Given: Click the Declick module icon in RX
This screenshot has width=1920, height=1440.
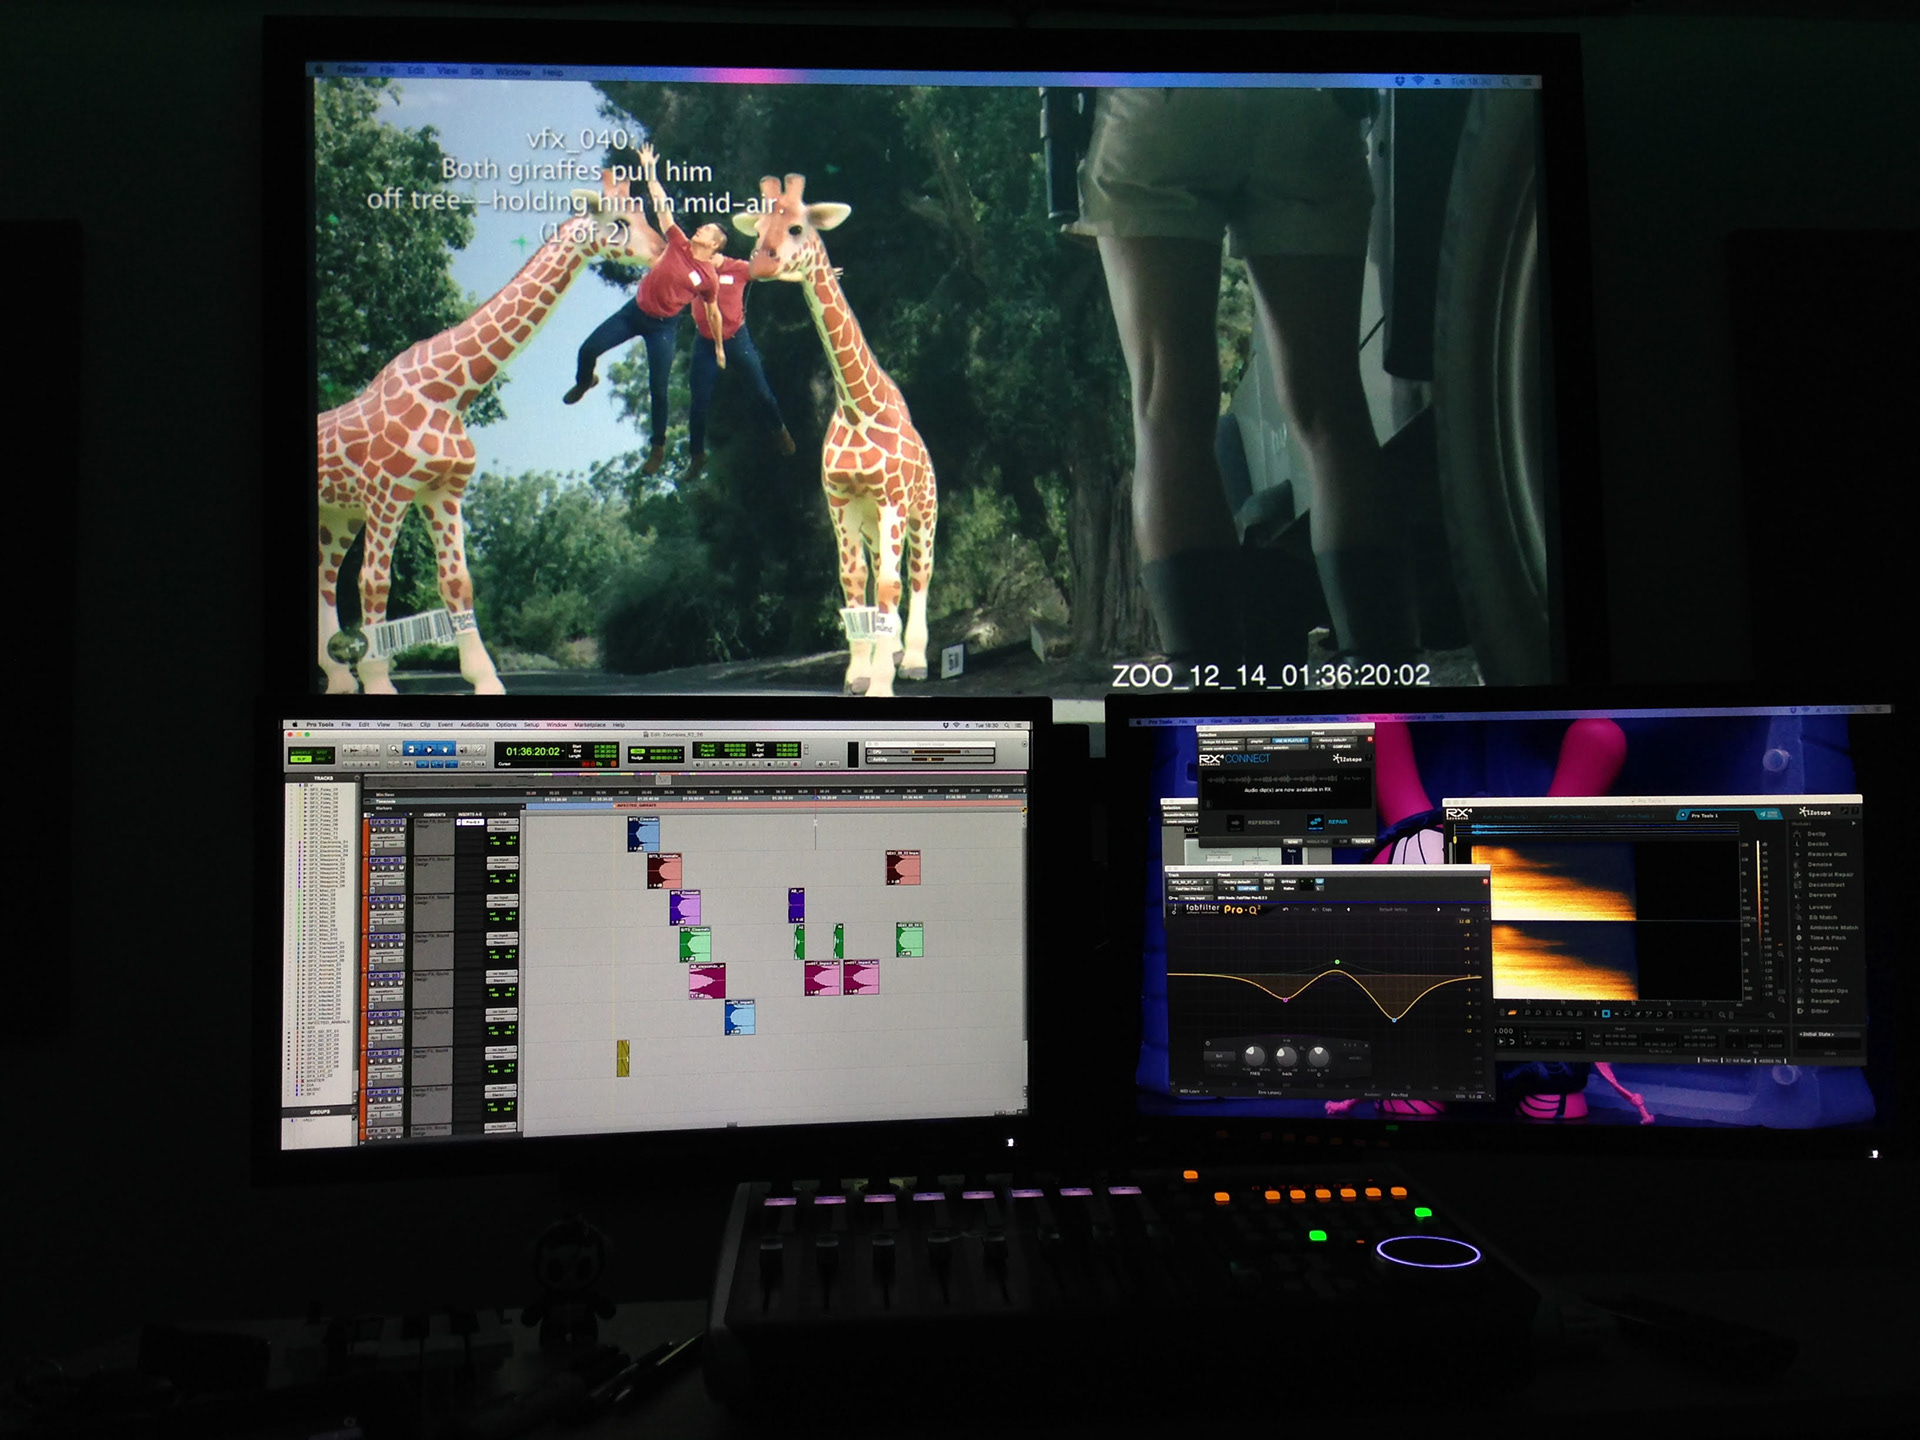Looking at the screenshot, I should [x=1799, y=844].
